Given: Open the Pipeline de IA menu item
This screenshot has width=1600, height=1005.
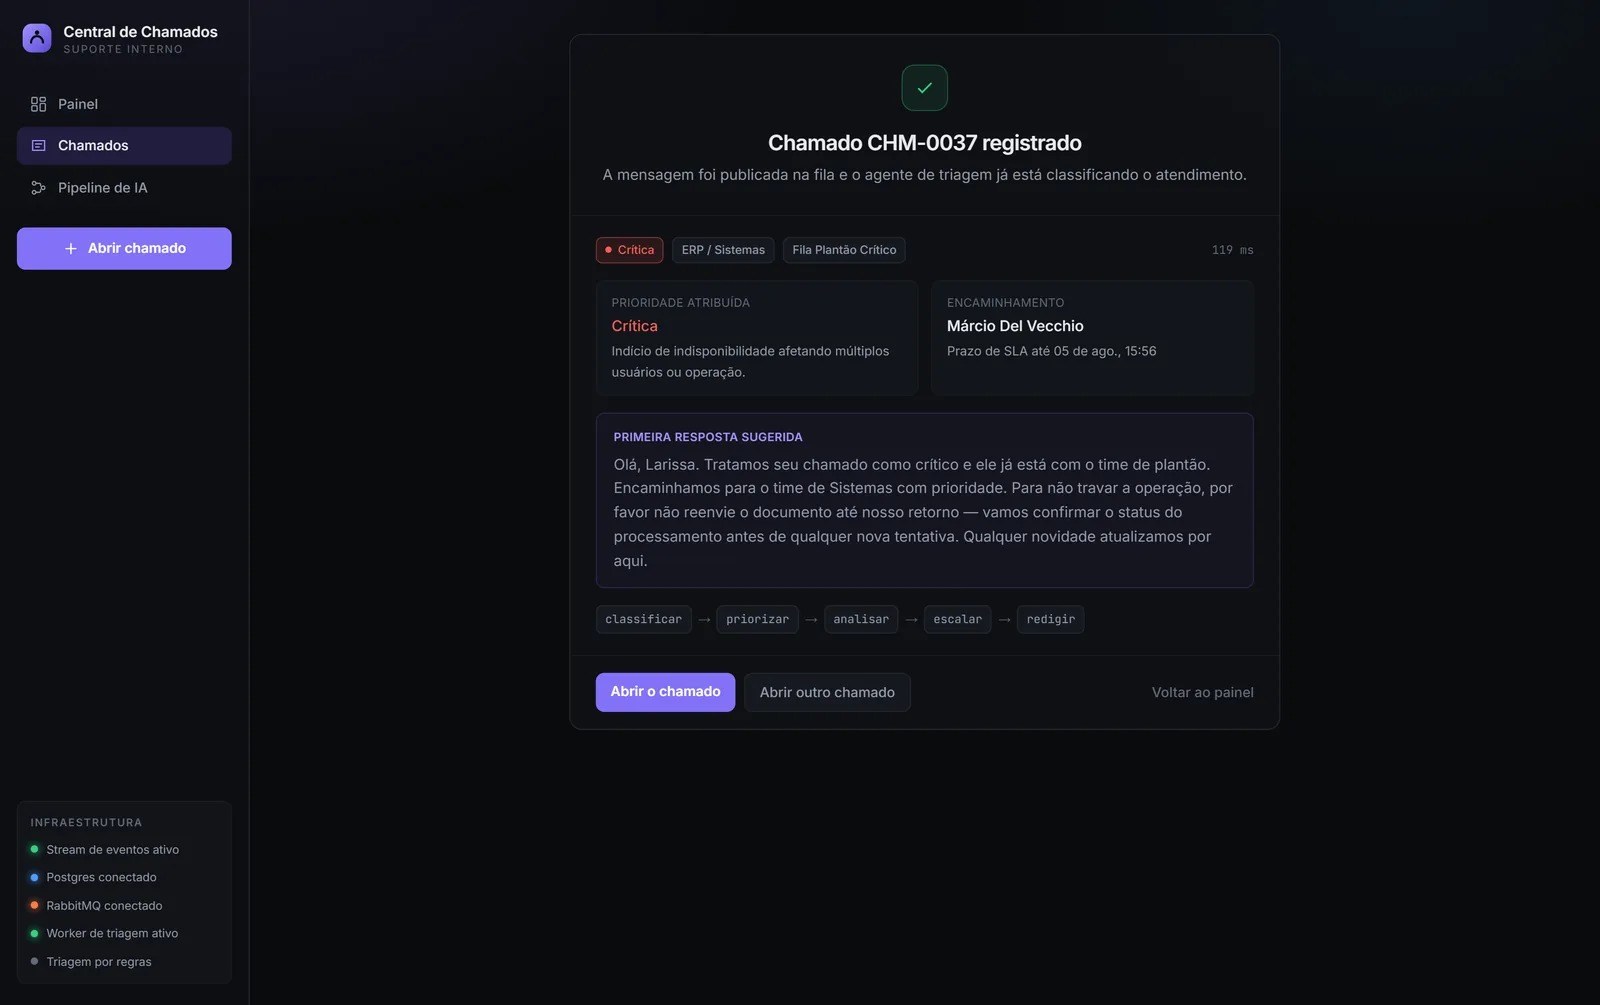Looking at the screenshot, I should [x=124, y=188].
